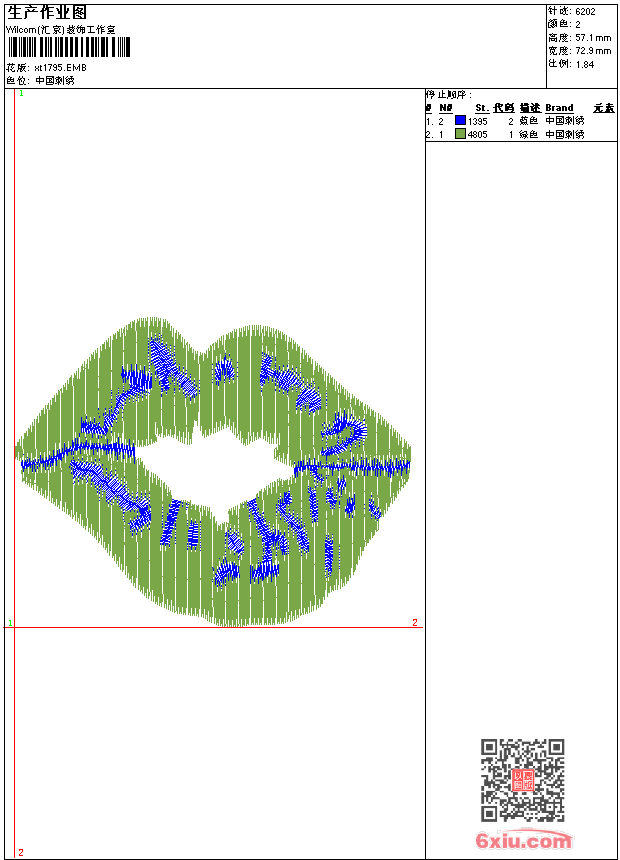This screenshot has width=620, height=860.
Task: Select stop sequence row with stitch count 1395
Action: (x=520, y=120)
